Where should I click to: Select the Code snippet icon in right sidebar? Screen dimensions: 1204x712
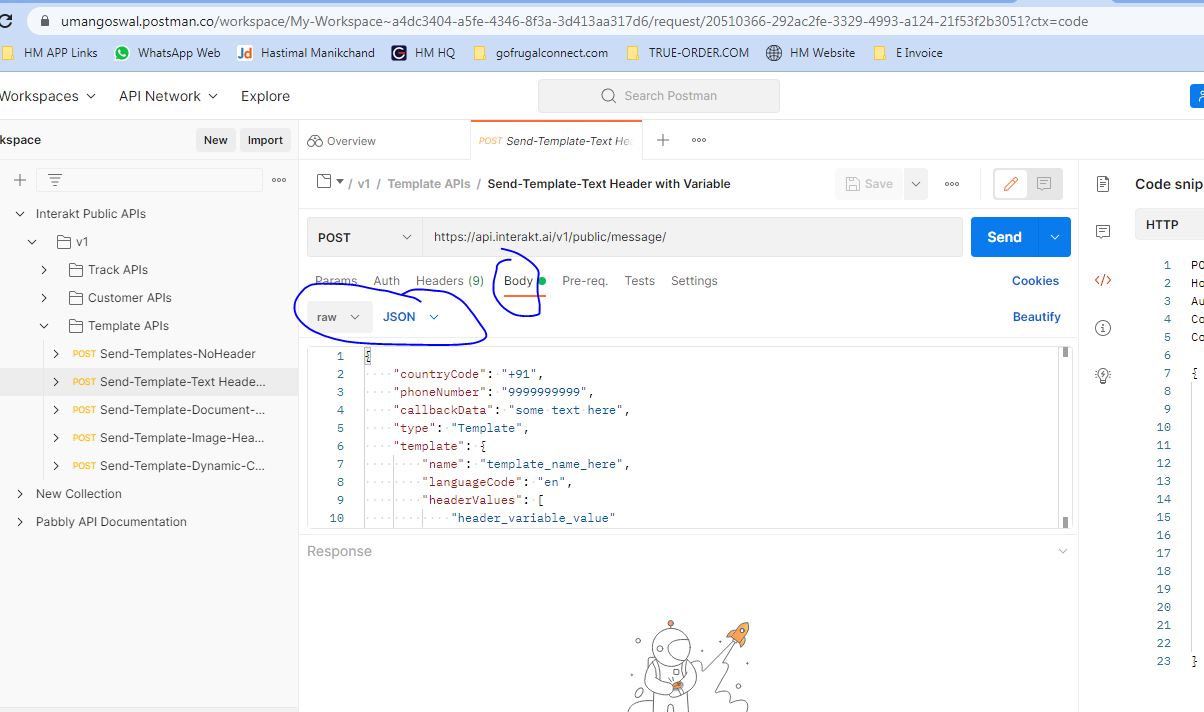tap(1103, 280)
